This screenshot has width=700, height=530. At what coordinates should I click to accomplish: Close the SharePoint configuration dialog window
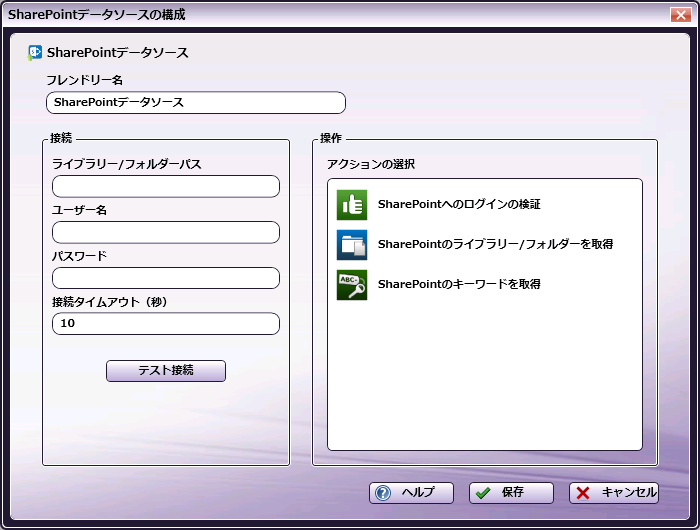(681, 15)
